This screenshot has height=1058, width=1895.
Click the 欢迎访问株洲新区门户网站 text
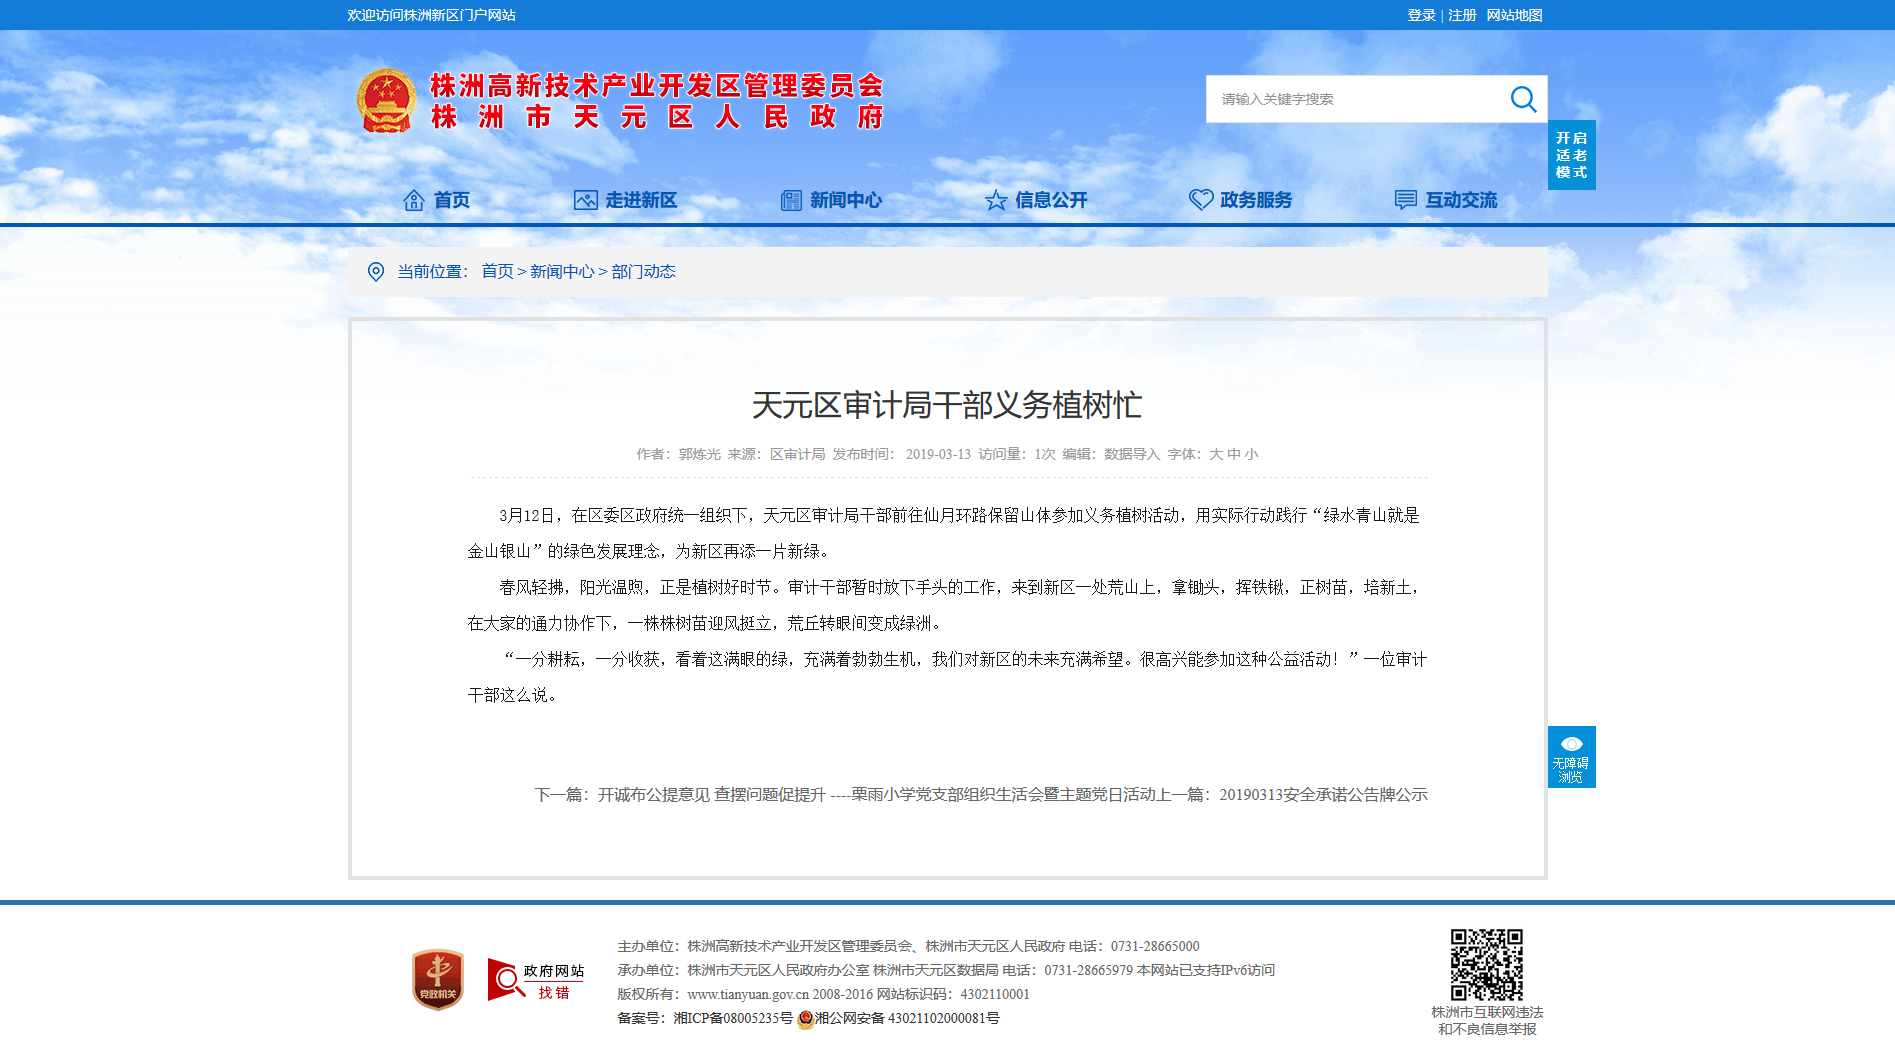tap(431, 15)
